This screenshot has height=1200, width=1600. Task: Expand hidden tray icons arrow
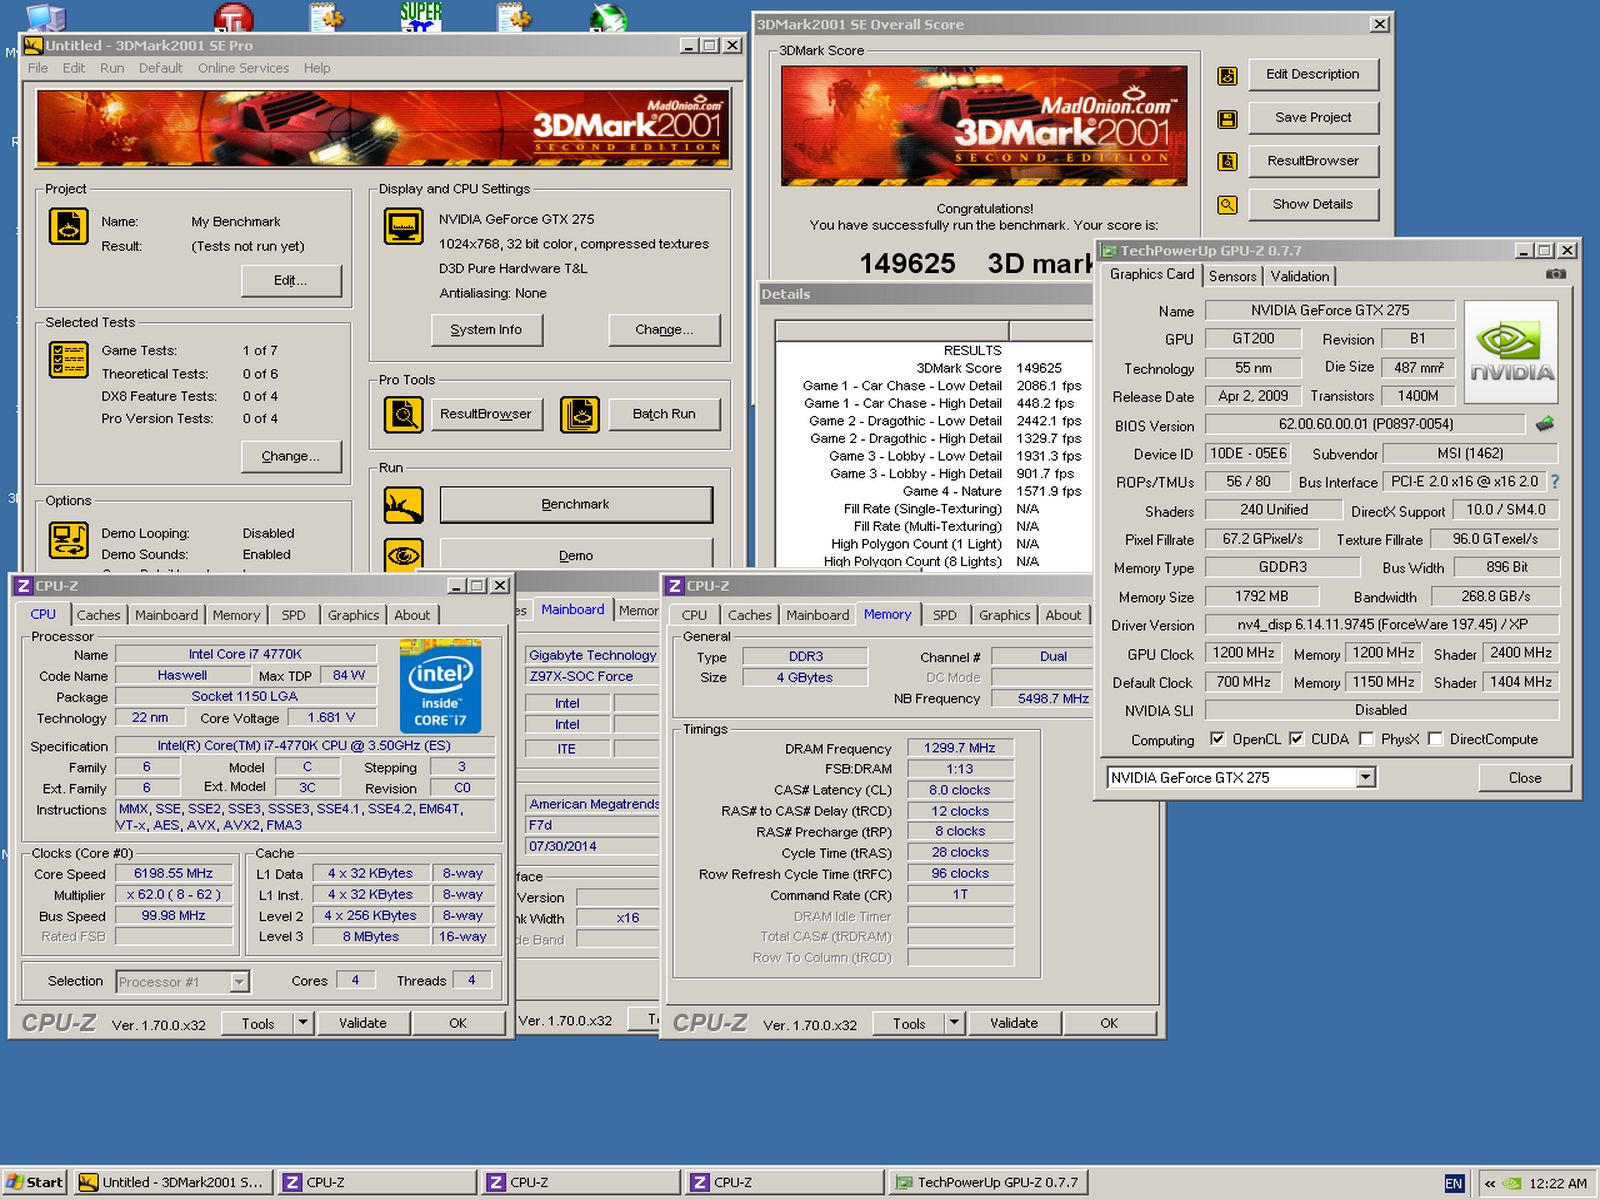[x=1489, y=1183]
